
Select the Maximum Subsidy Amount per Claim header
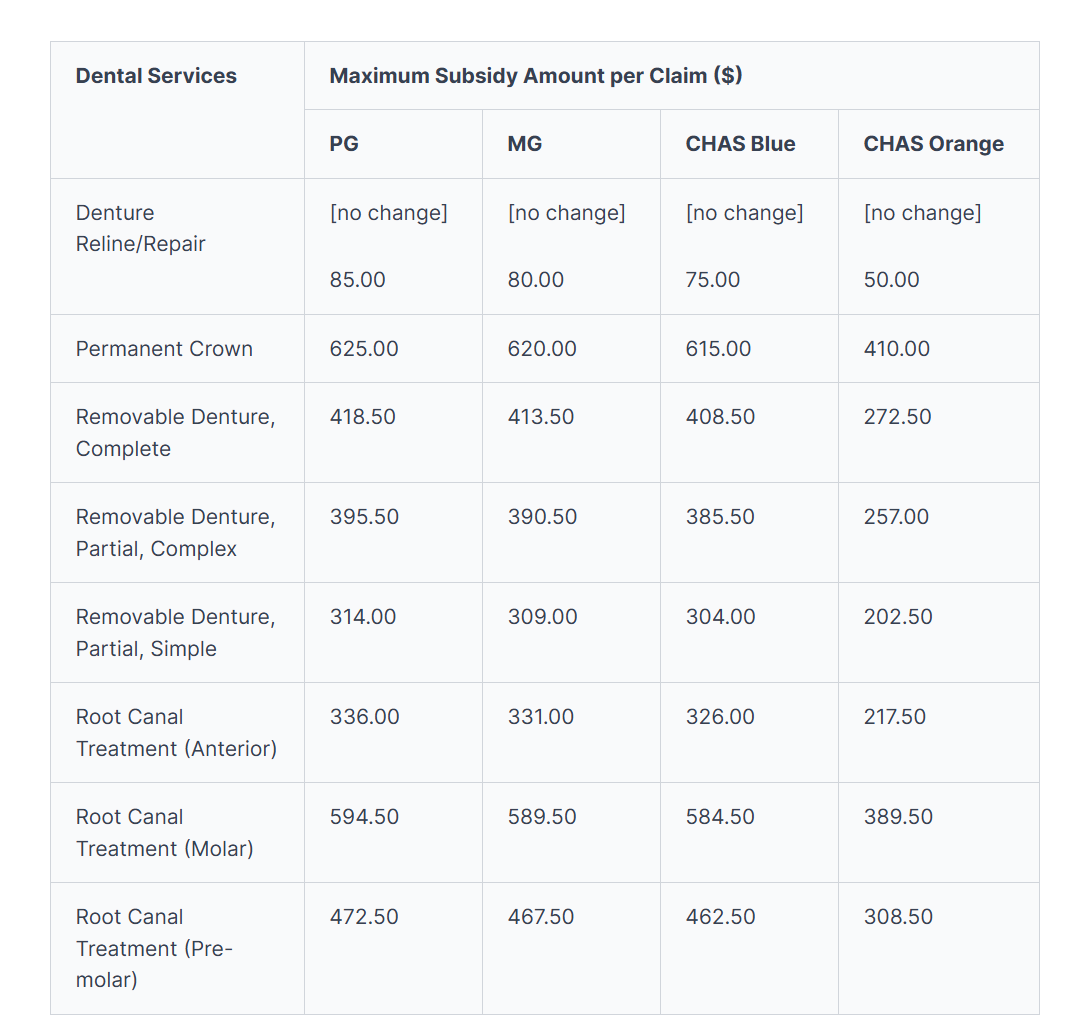[x=535, y=76]
